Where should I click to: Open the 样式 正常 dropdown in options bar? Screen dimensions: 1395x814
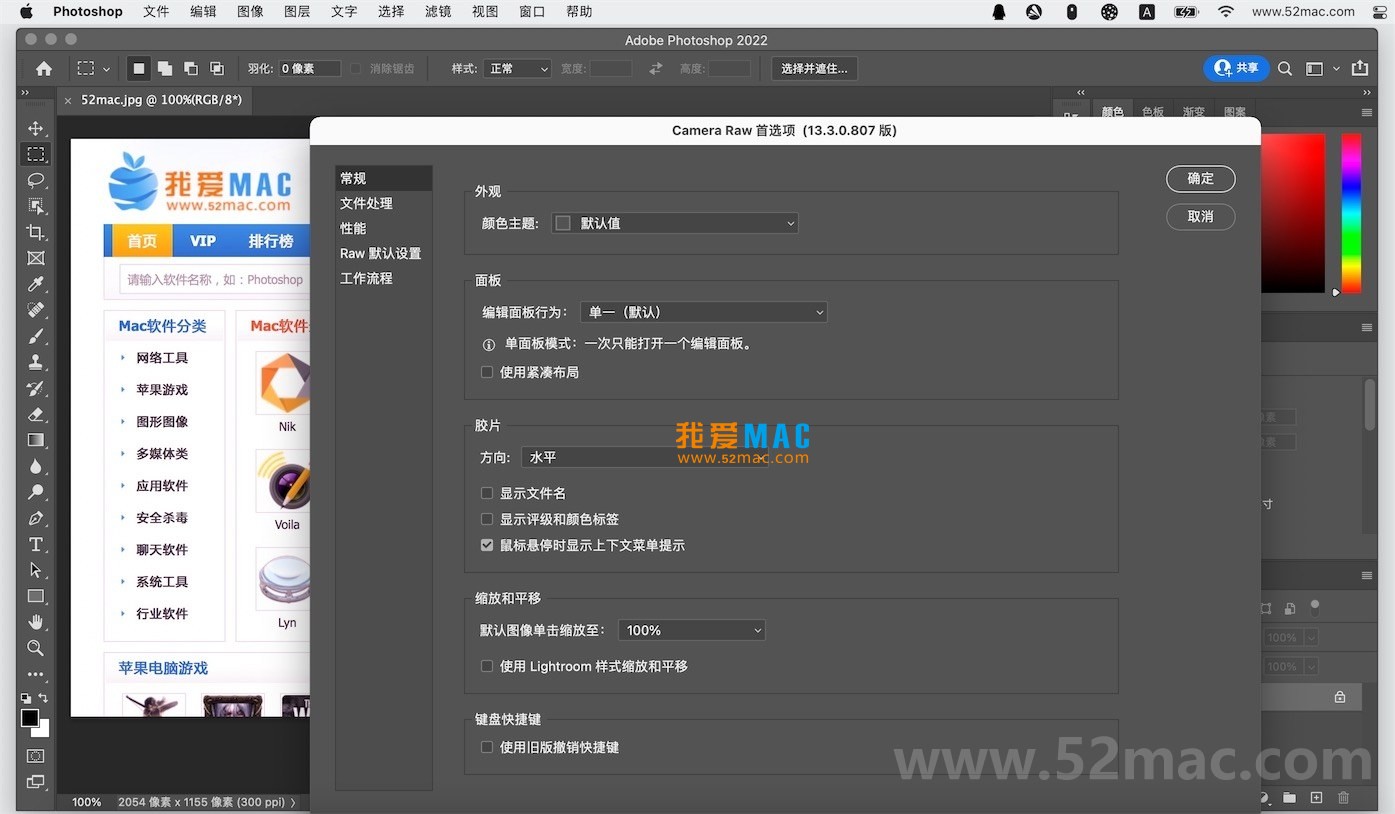[517, 69]
